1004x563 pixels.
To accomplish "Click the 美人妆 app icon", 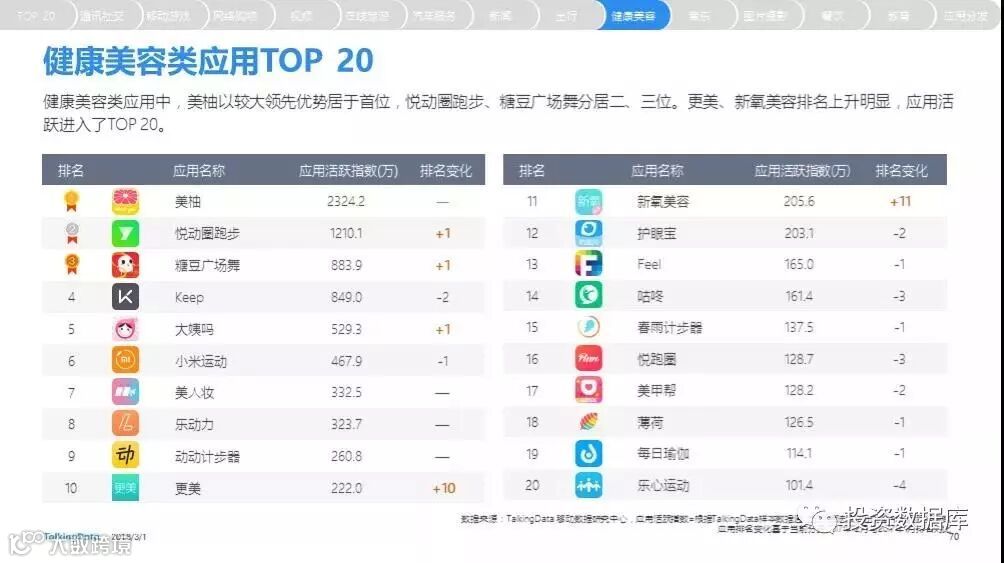I will click(x=126, y=392).
